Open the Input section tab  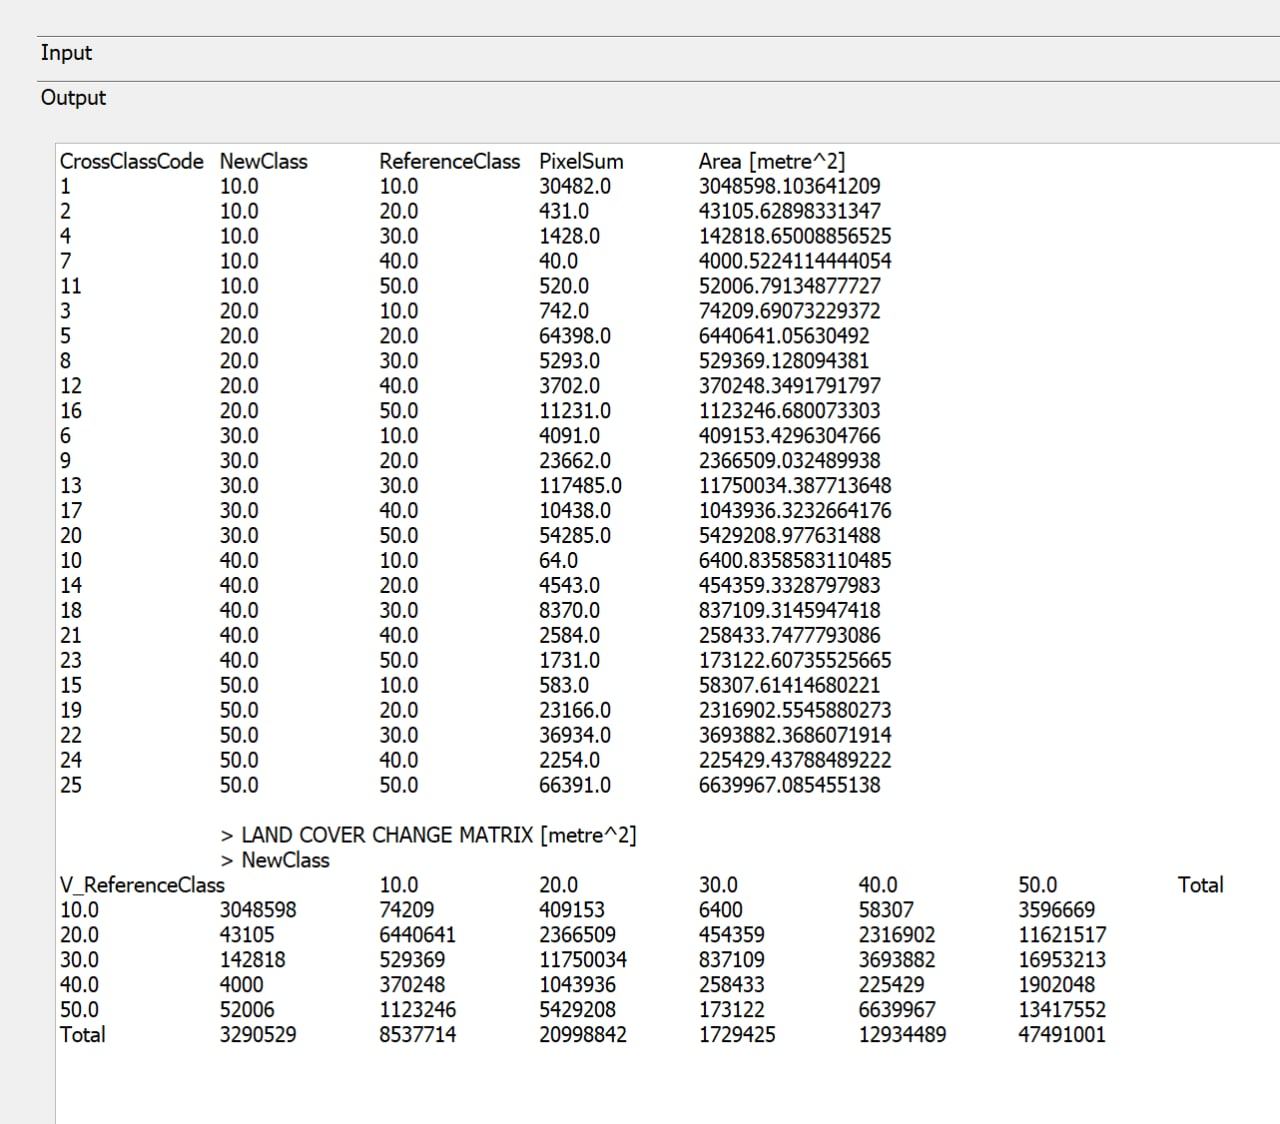pyautogui.click(x=66, y=53)
